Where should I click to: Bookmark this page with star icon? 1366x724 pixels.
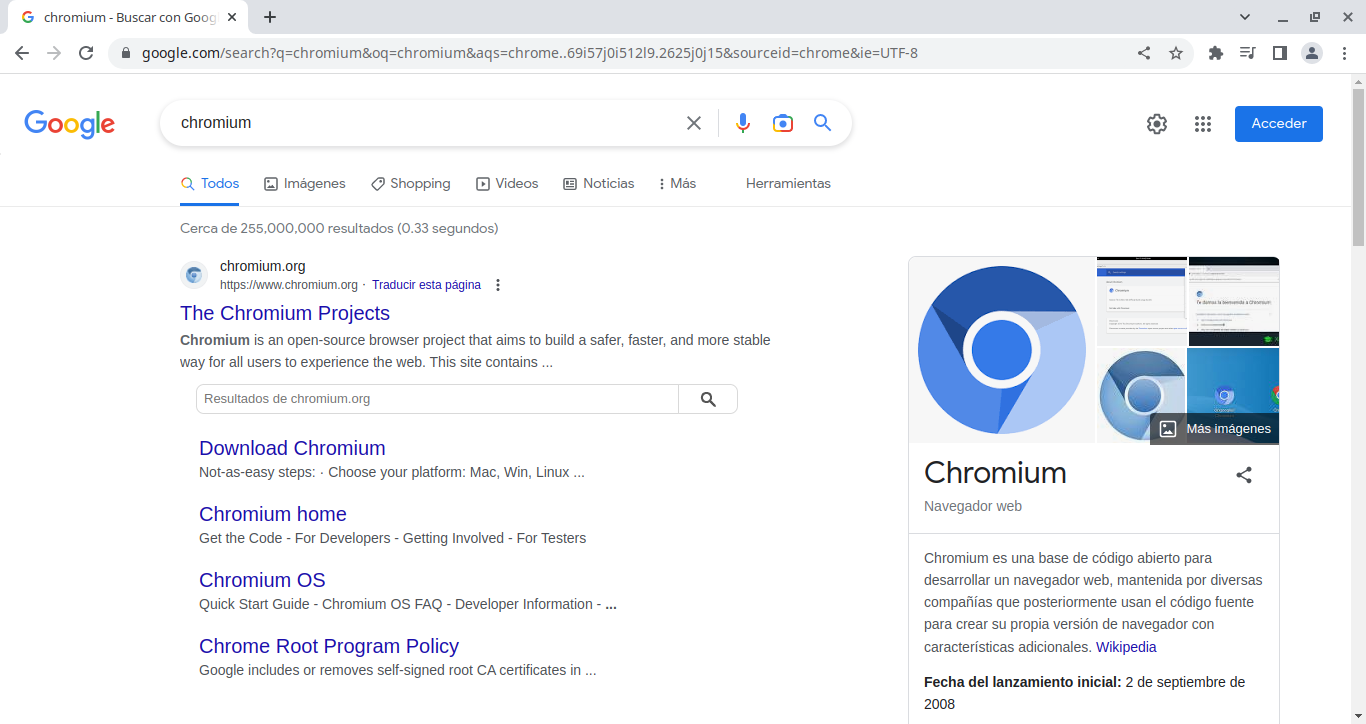(x=1176, y=53)
